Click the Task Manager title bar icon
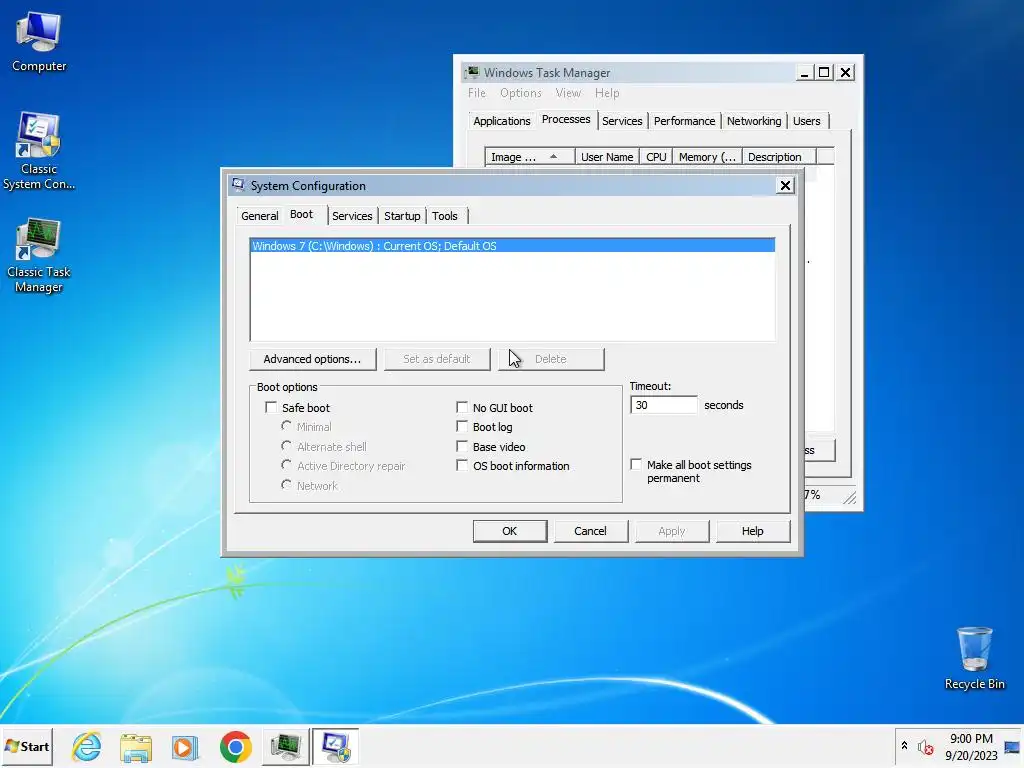This screenshot has width=1024, height=768. [472, 72]
